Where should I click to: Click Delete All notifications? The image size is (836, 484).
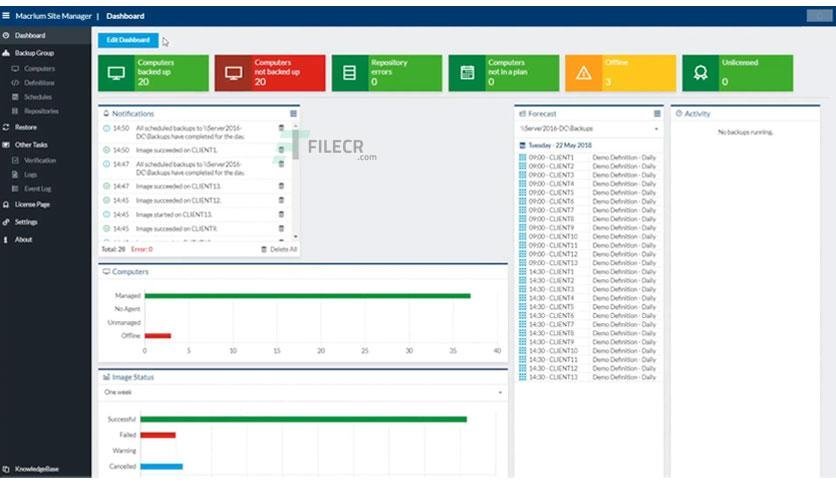[x=279, y=249]
